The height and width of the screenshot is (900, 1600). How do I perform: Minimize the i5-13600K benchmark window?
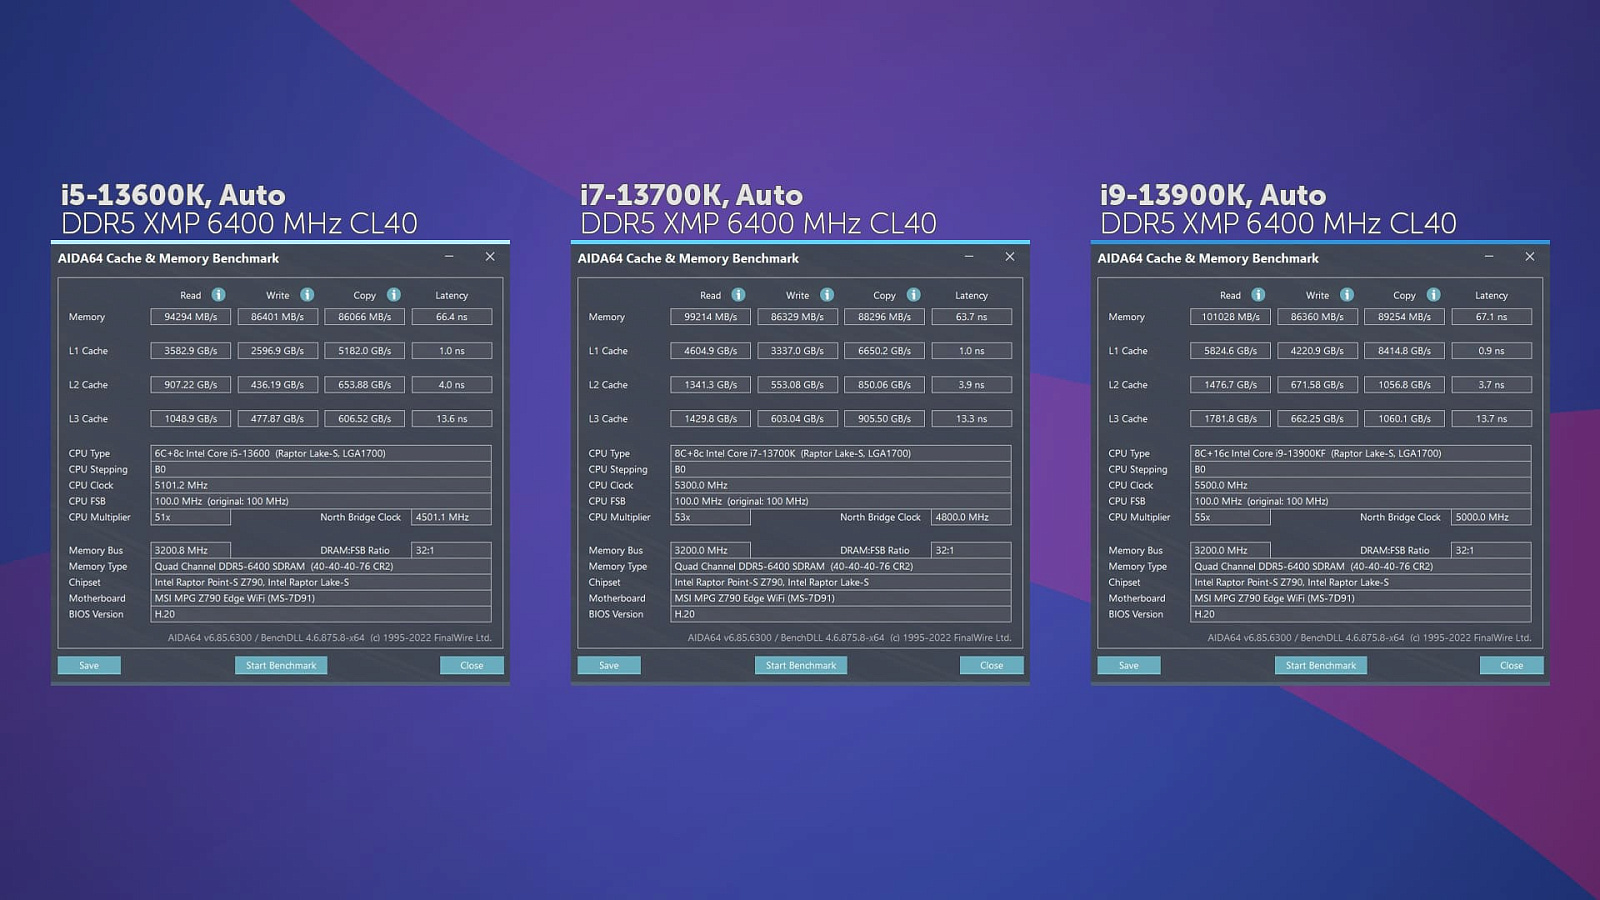click(x=449, y=257)
